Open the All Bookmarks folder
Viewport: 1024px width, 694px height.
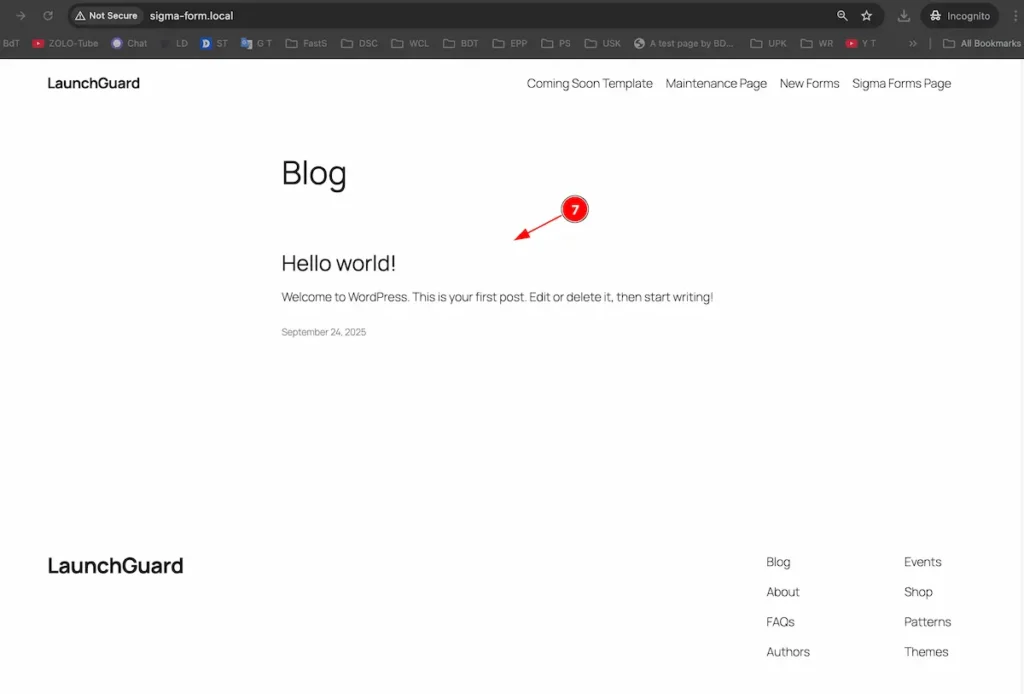[982, 43]
